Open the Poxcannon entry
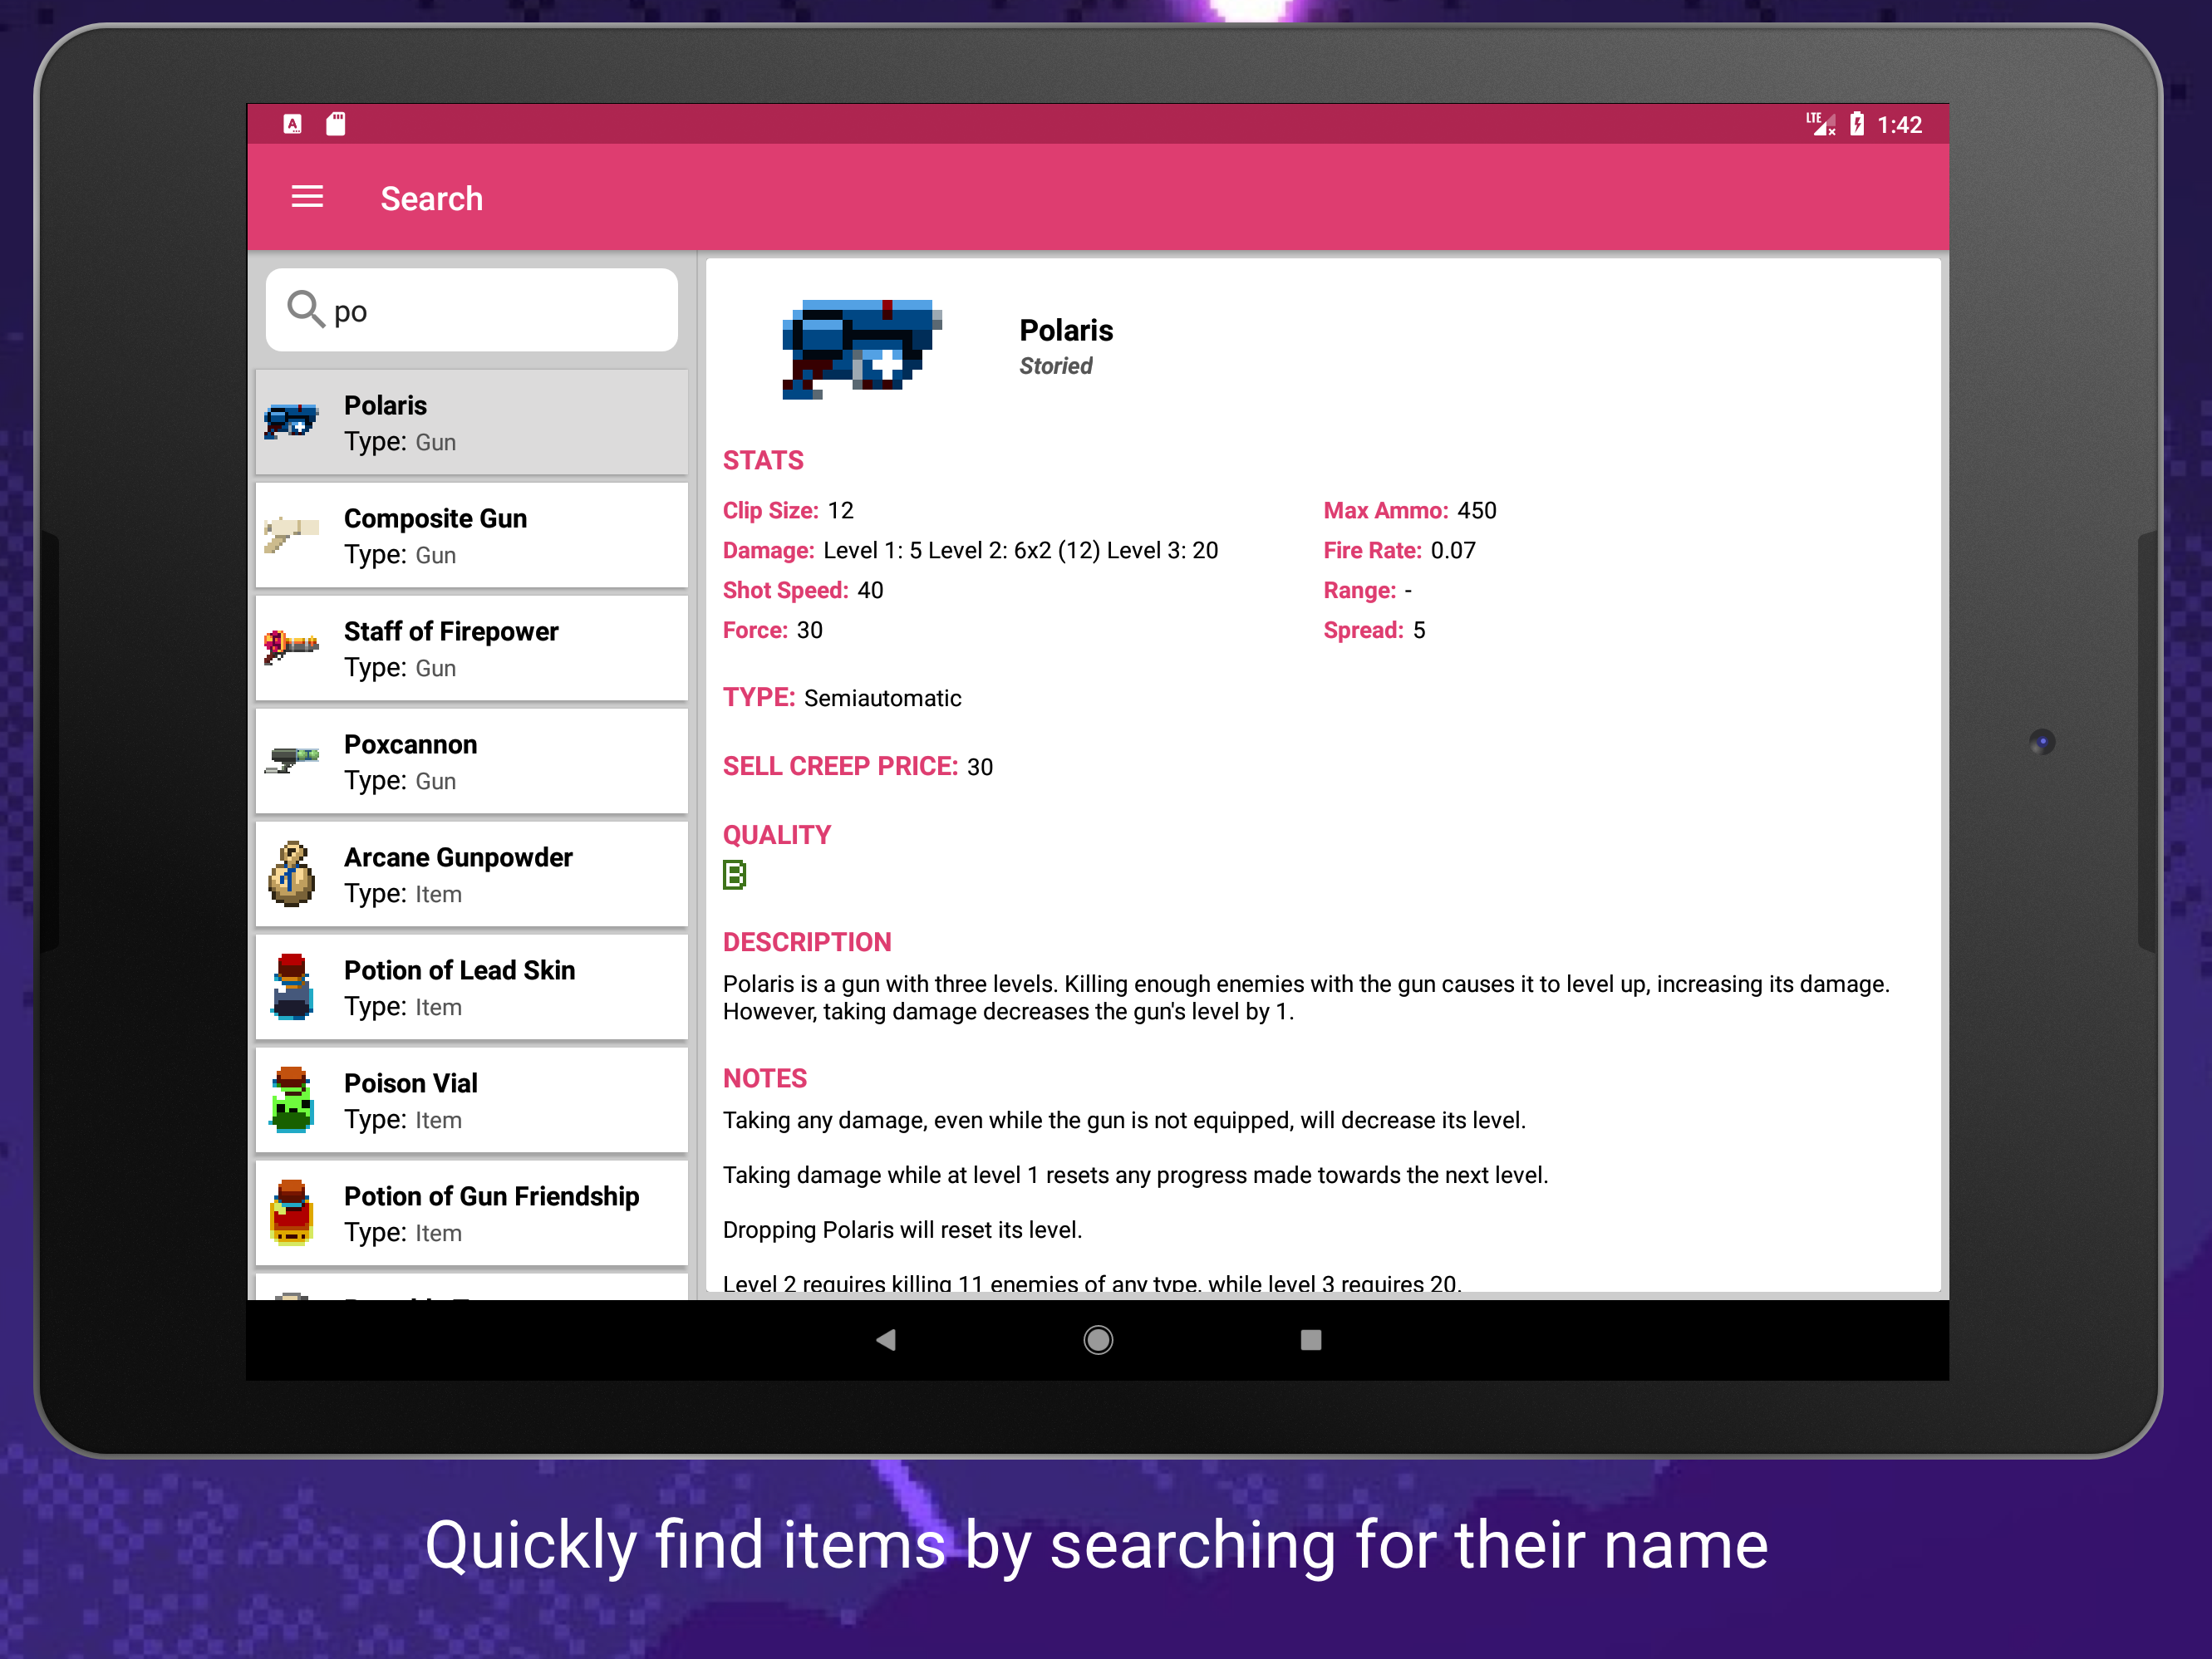This screenshot has height=1659, width=2212. point(472,761)
